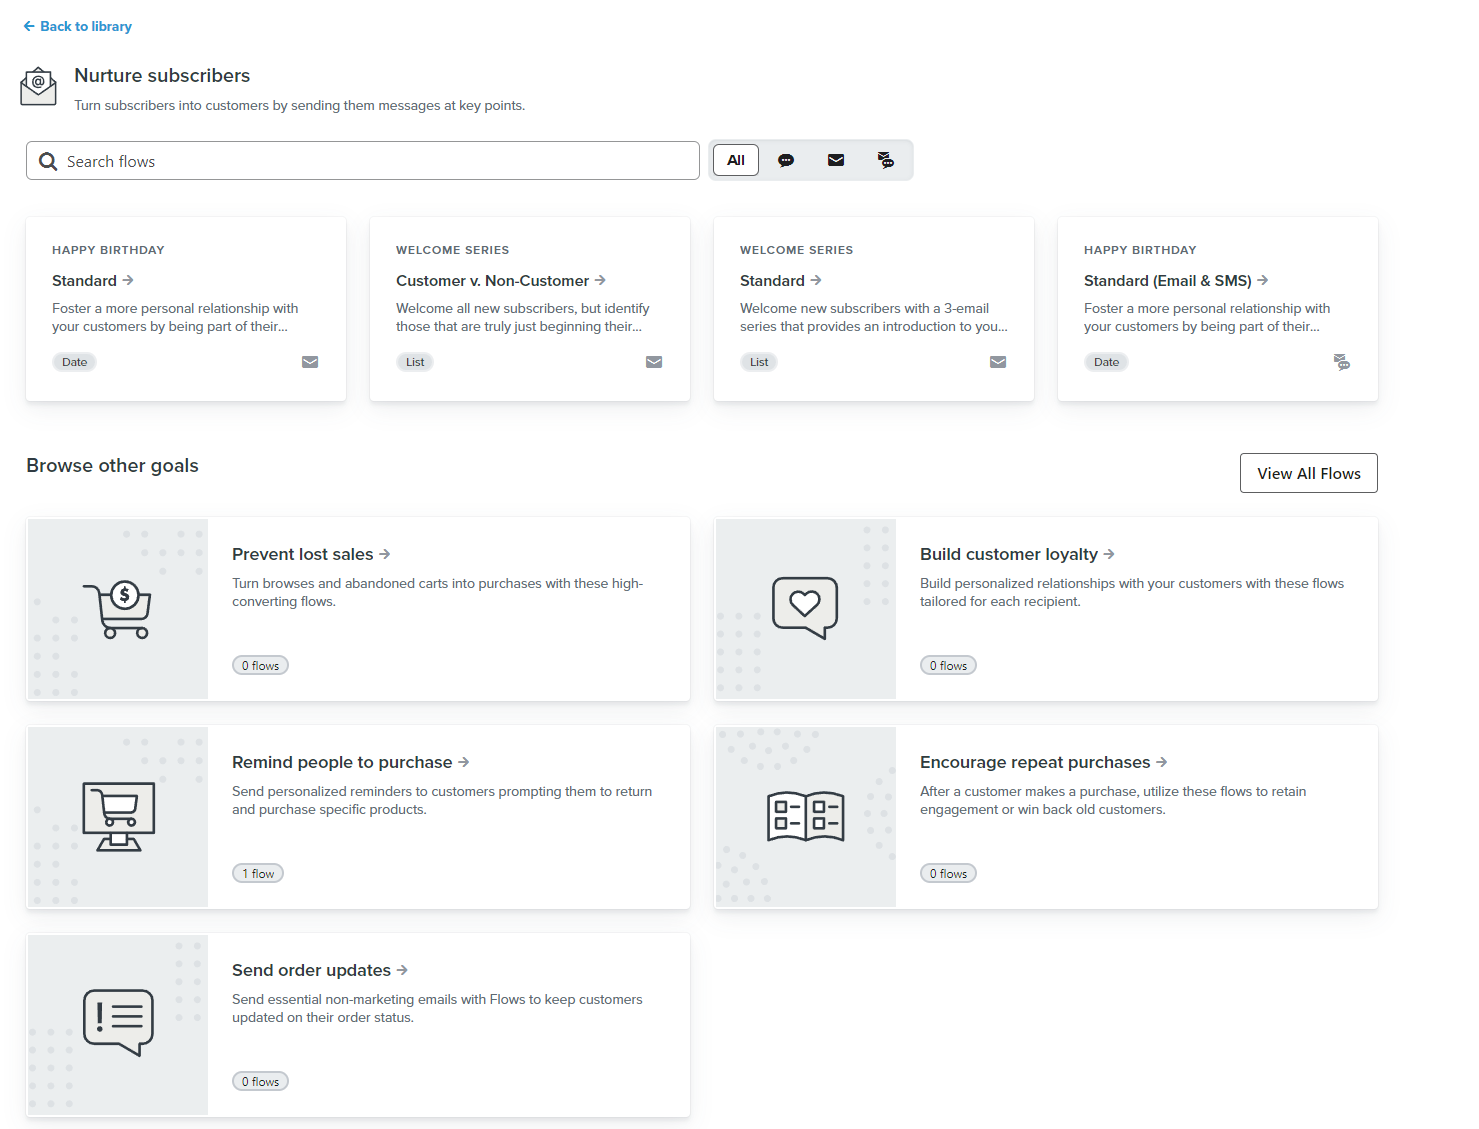
Task: Click the shopping cart dollar icon
Action: [x=117, y=609]
